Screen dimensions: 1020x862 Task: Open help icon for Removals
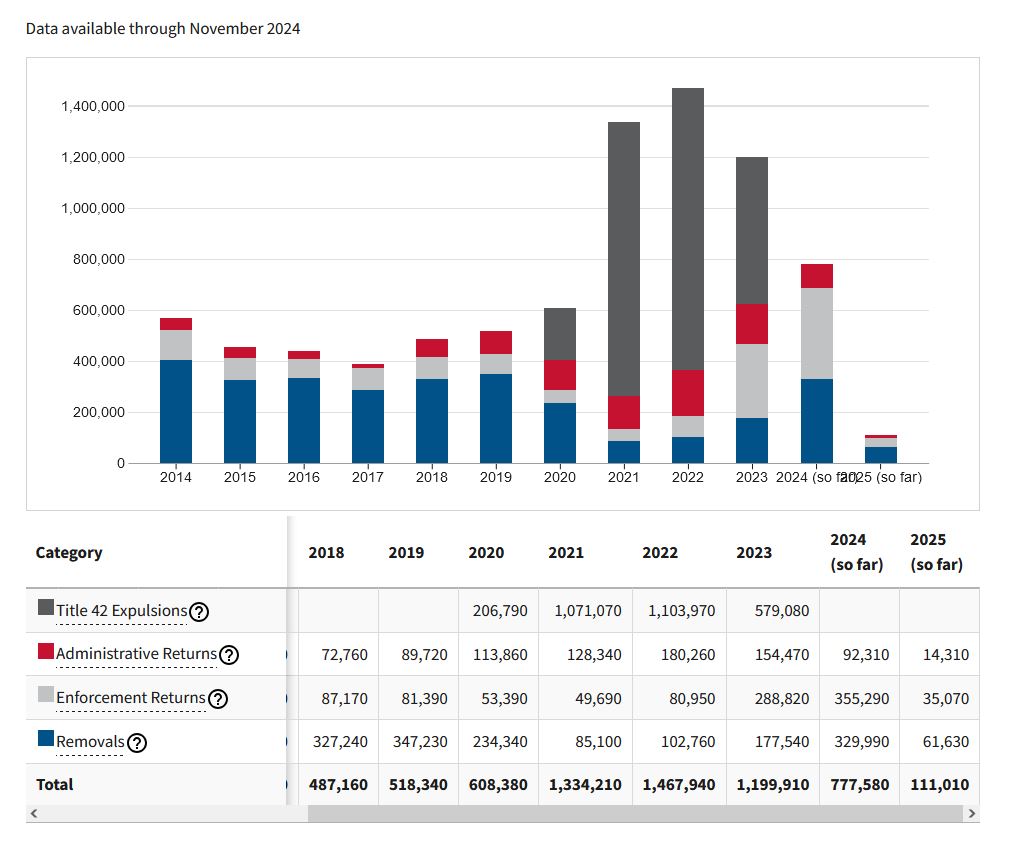[x=137, y=742]
